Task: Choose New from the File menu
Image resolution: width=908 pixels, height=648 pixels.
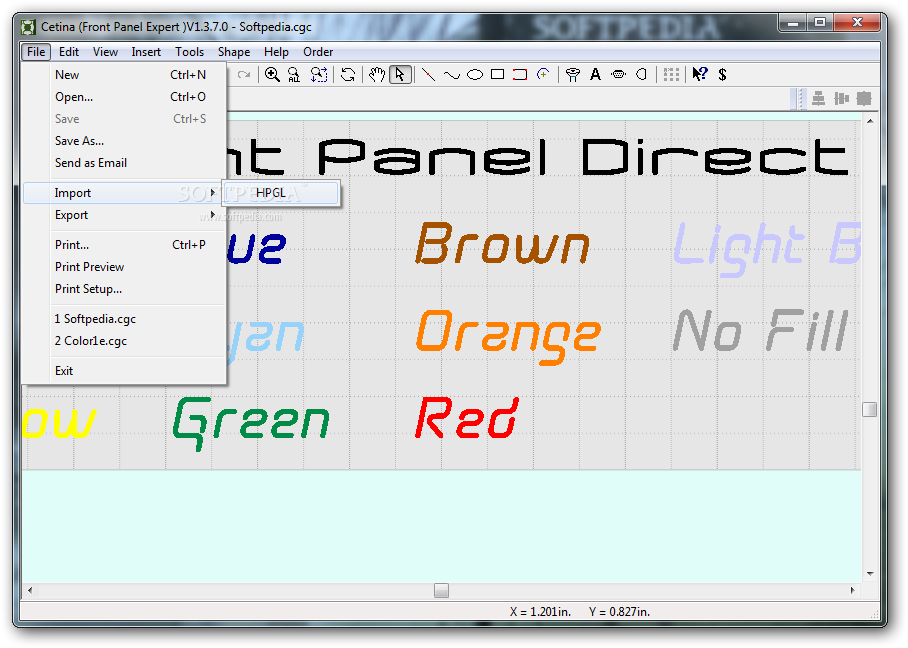Action: point(123,75)
